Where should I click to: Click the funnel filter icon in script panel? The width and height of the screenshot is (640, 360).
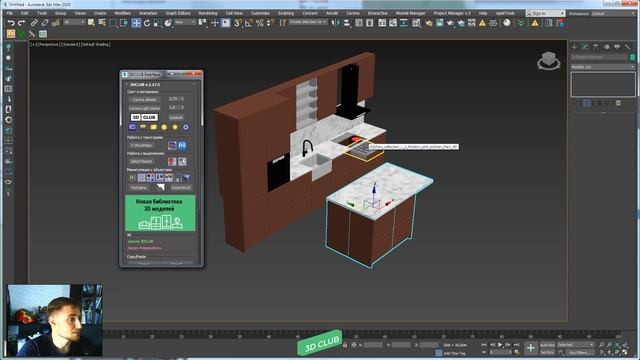(x=187, y=178)
